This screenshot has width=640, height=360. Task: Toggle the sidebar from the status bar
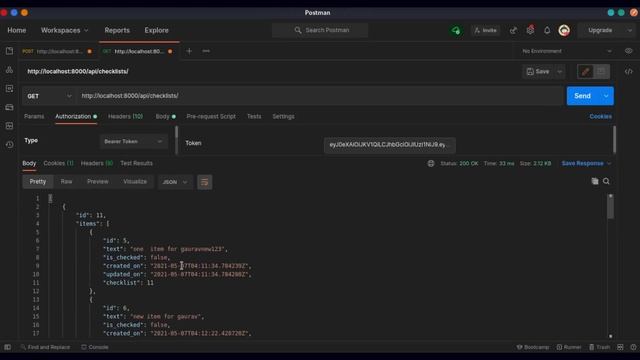7,347
